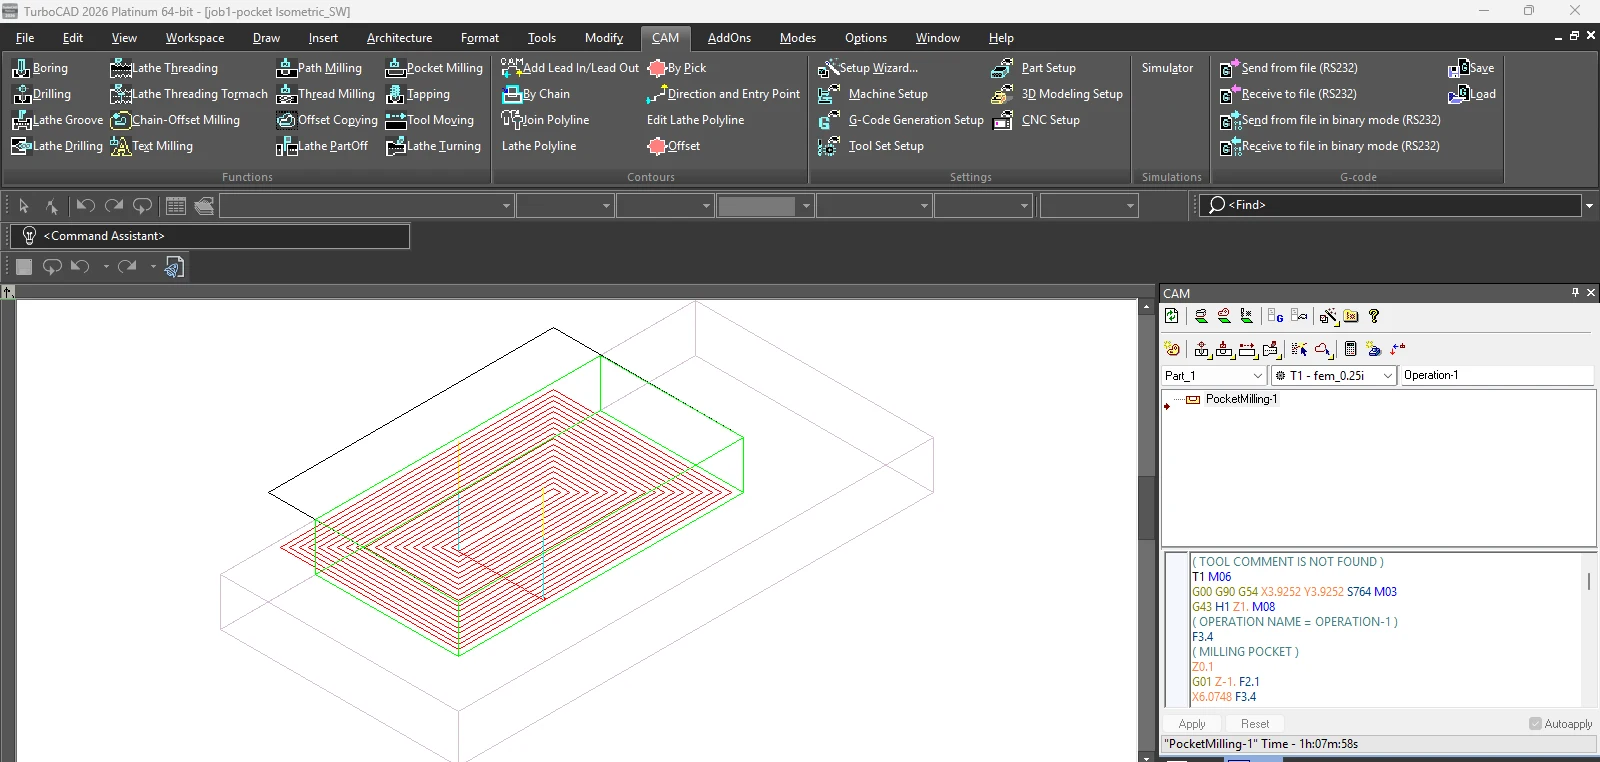The image size is (1600, 762).
Task: Open Tool Set Setup
Action: coord(871,146)
